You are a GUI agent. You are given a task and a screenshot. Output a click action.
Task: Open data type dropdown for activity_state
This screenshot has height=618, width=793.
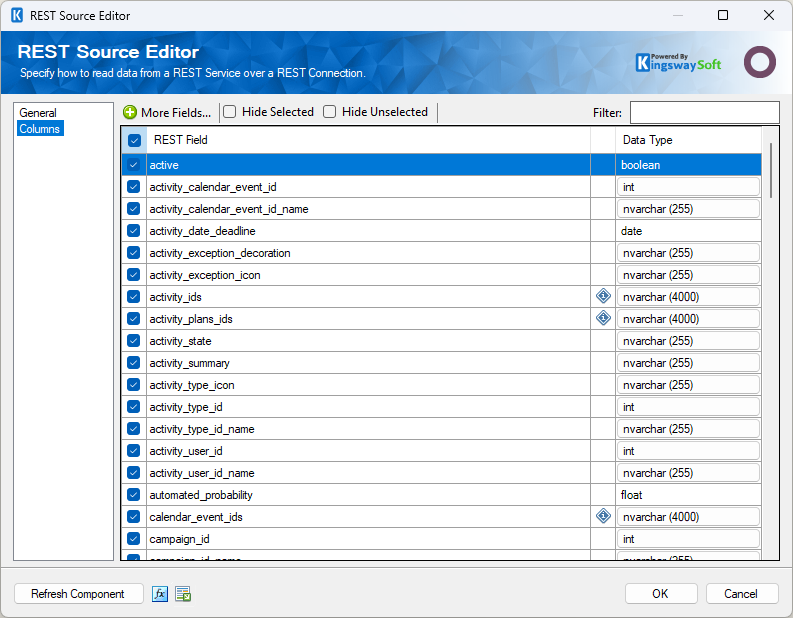point(688,341)
